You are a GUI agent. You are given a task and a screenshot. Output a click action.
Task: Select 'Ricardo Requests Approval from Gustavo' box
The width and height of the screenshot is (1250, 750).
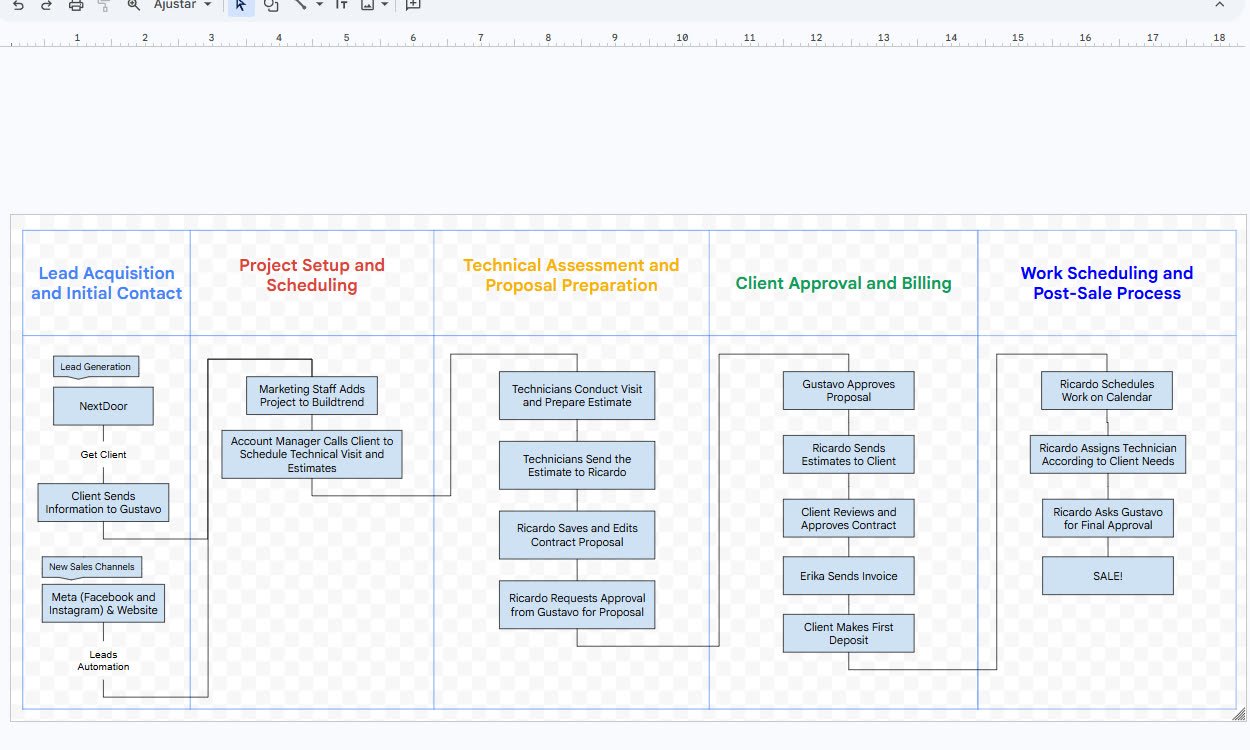[577, 605]
